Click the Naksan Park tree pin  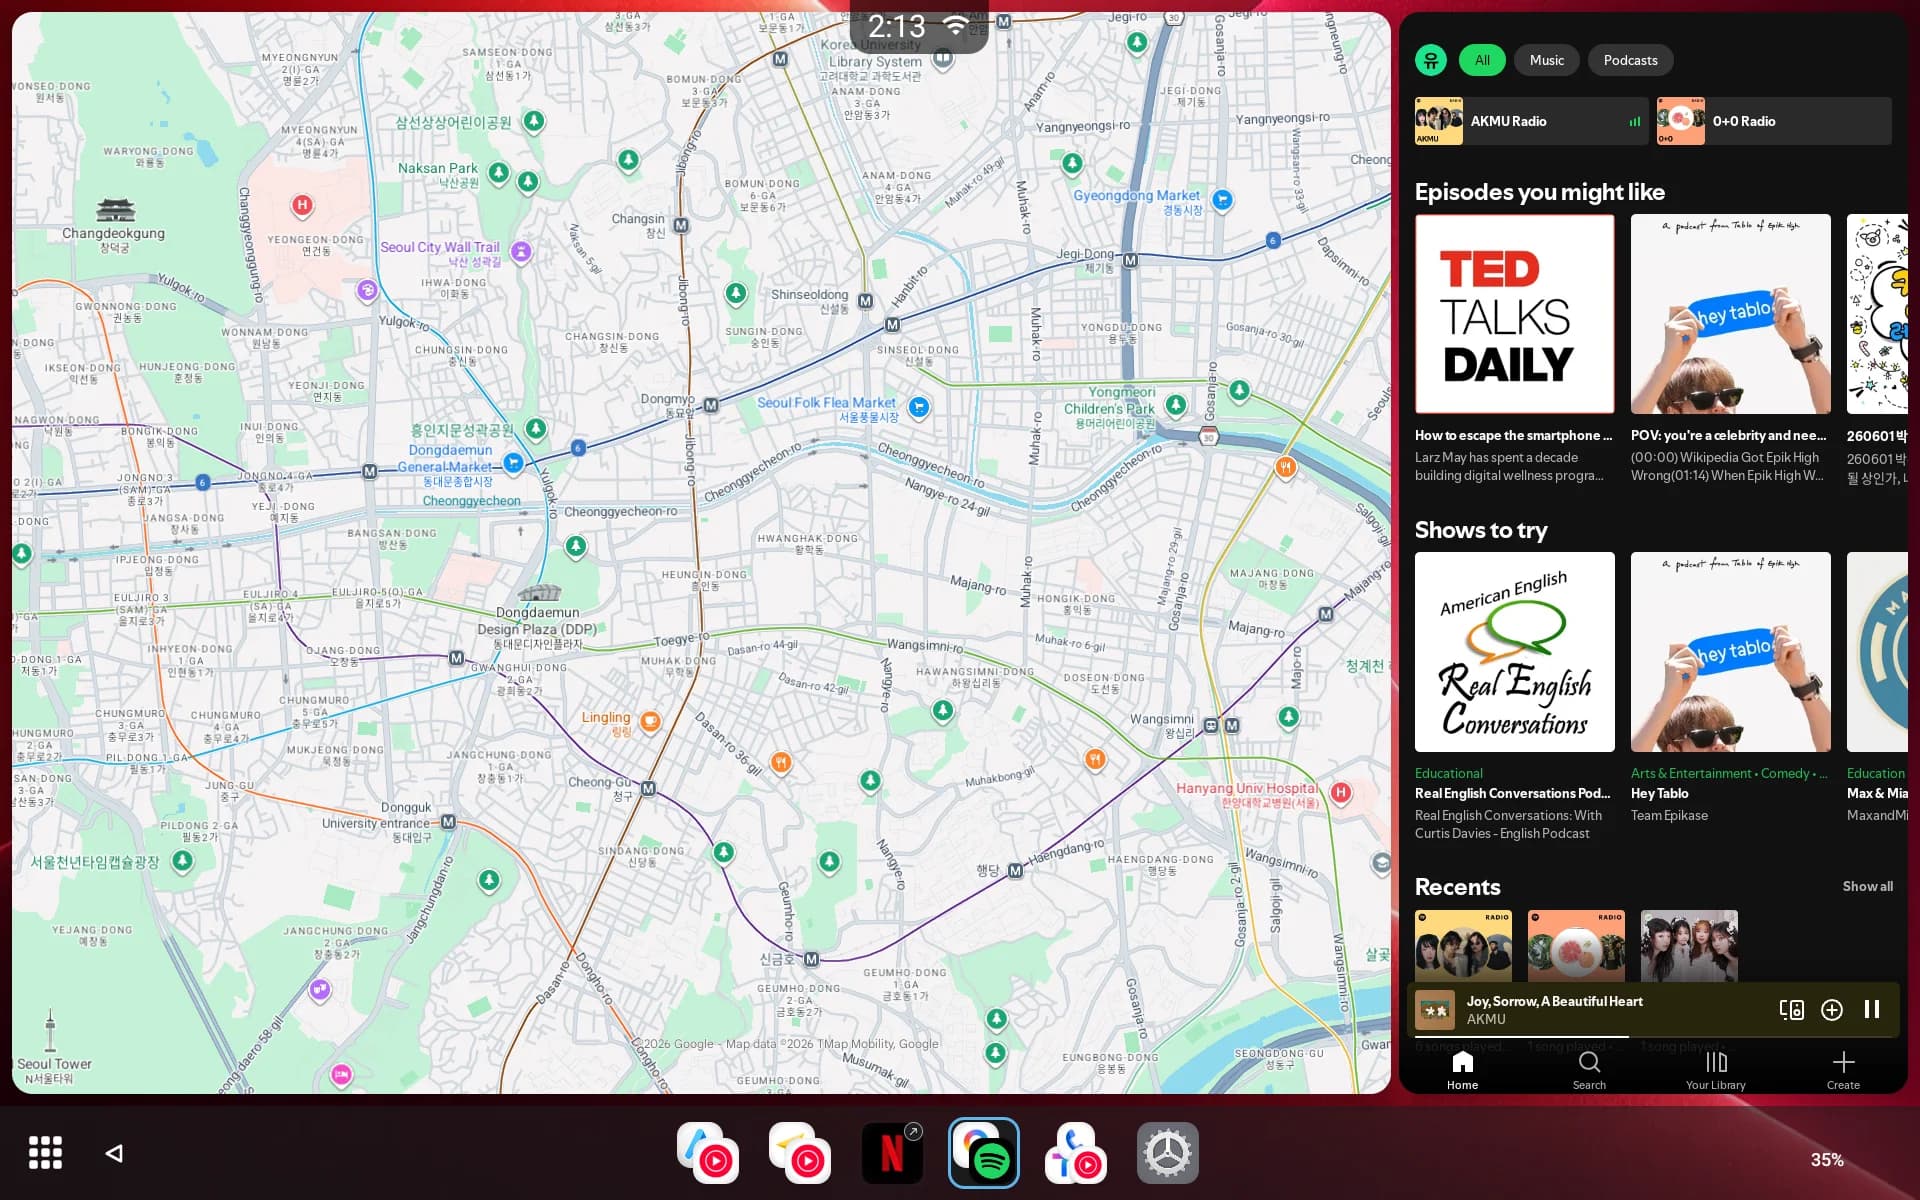498,172
